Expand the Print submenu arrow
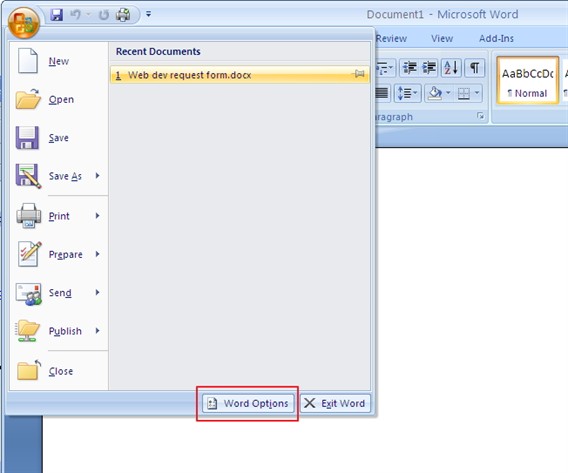 click(x=97, y=215)
